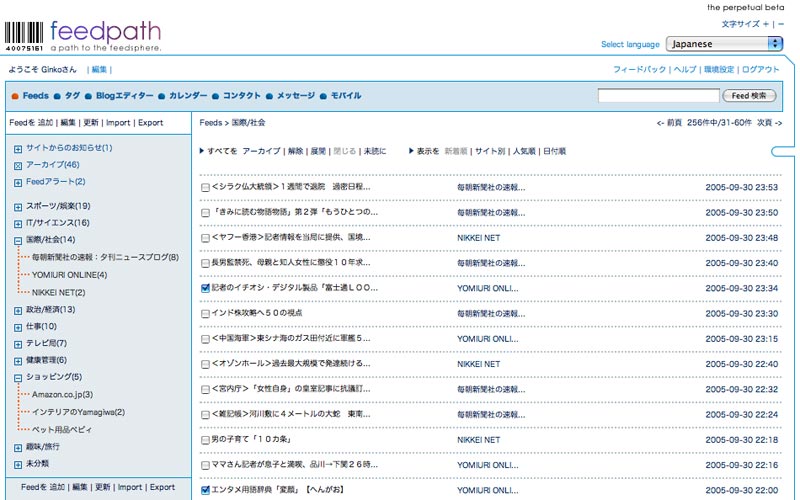Expand IT/サイエンス(16) category
This screenshot has height=500, width=800.
tap(18, 224)
